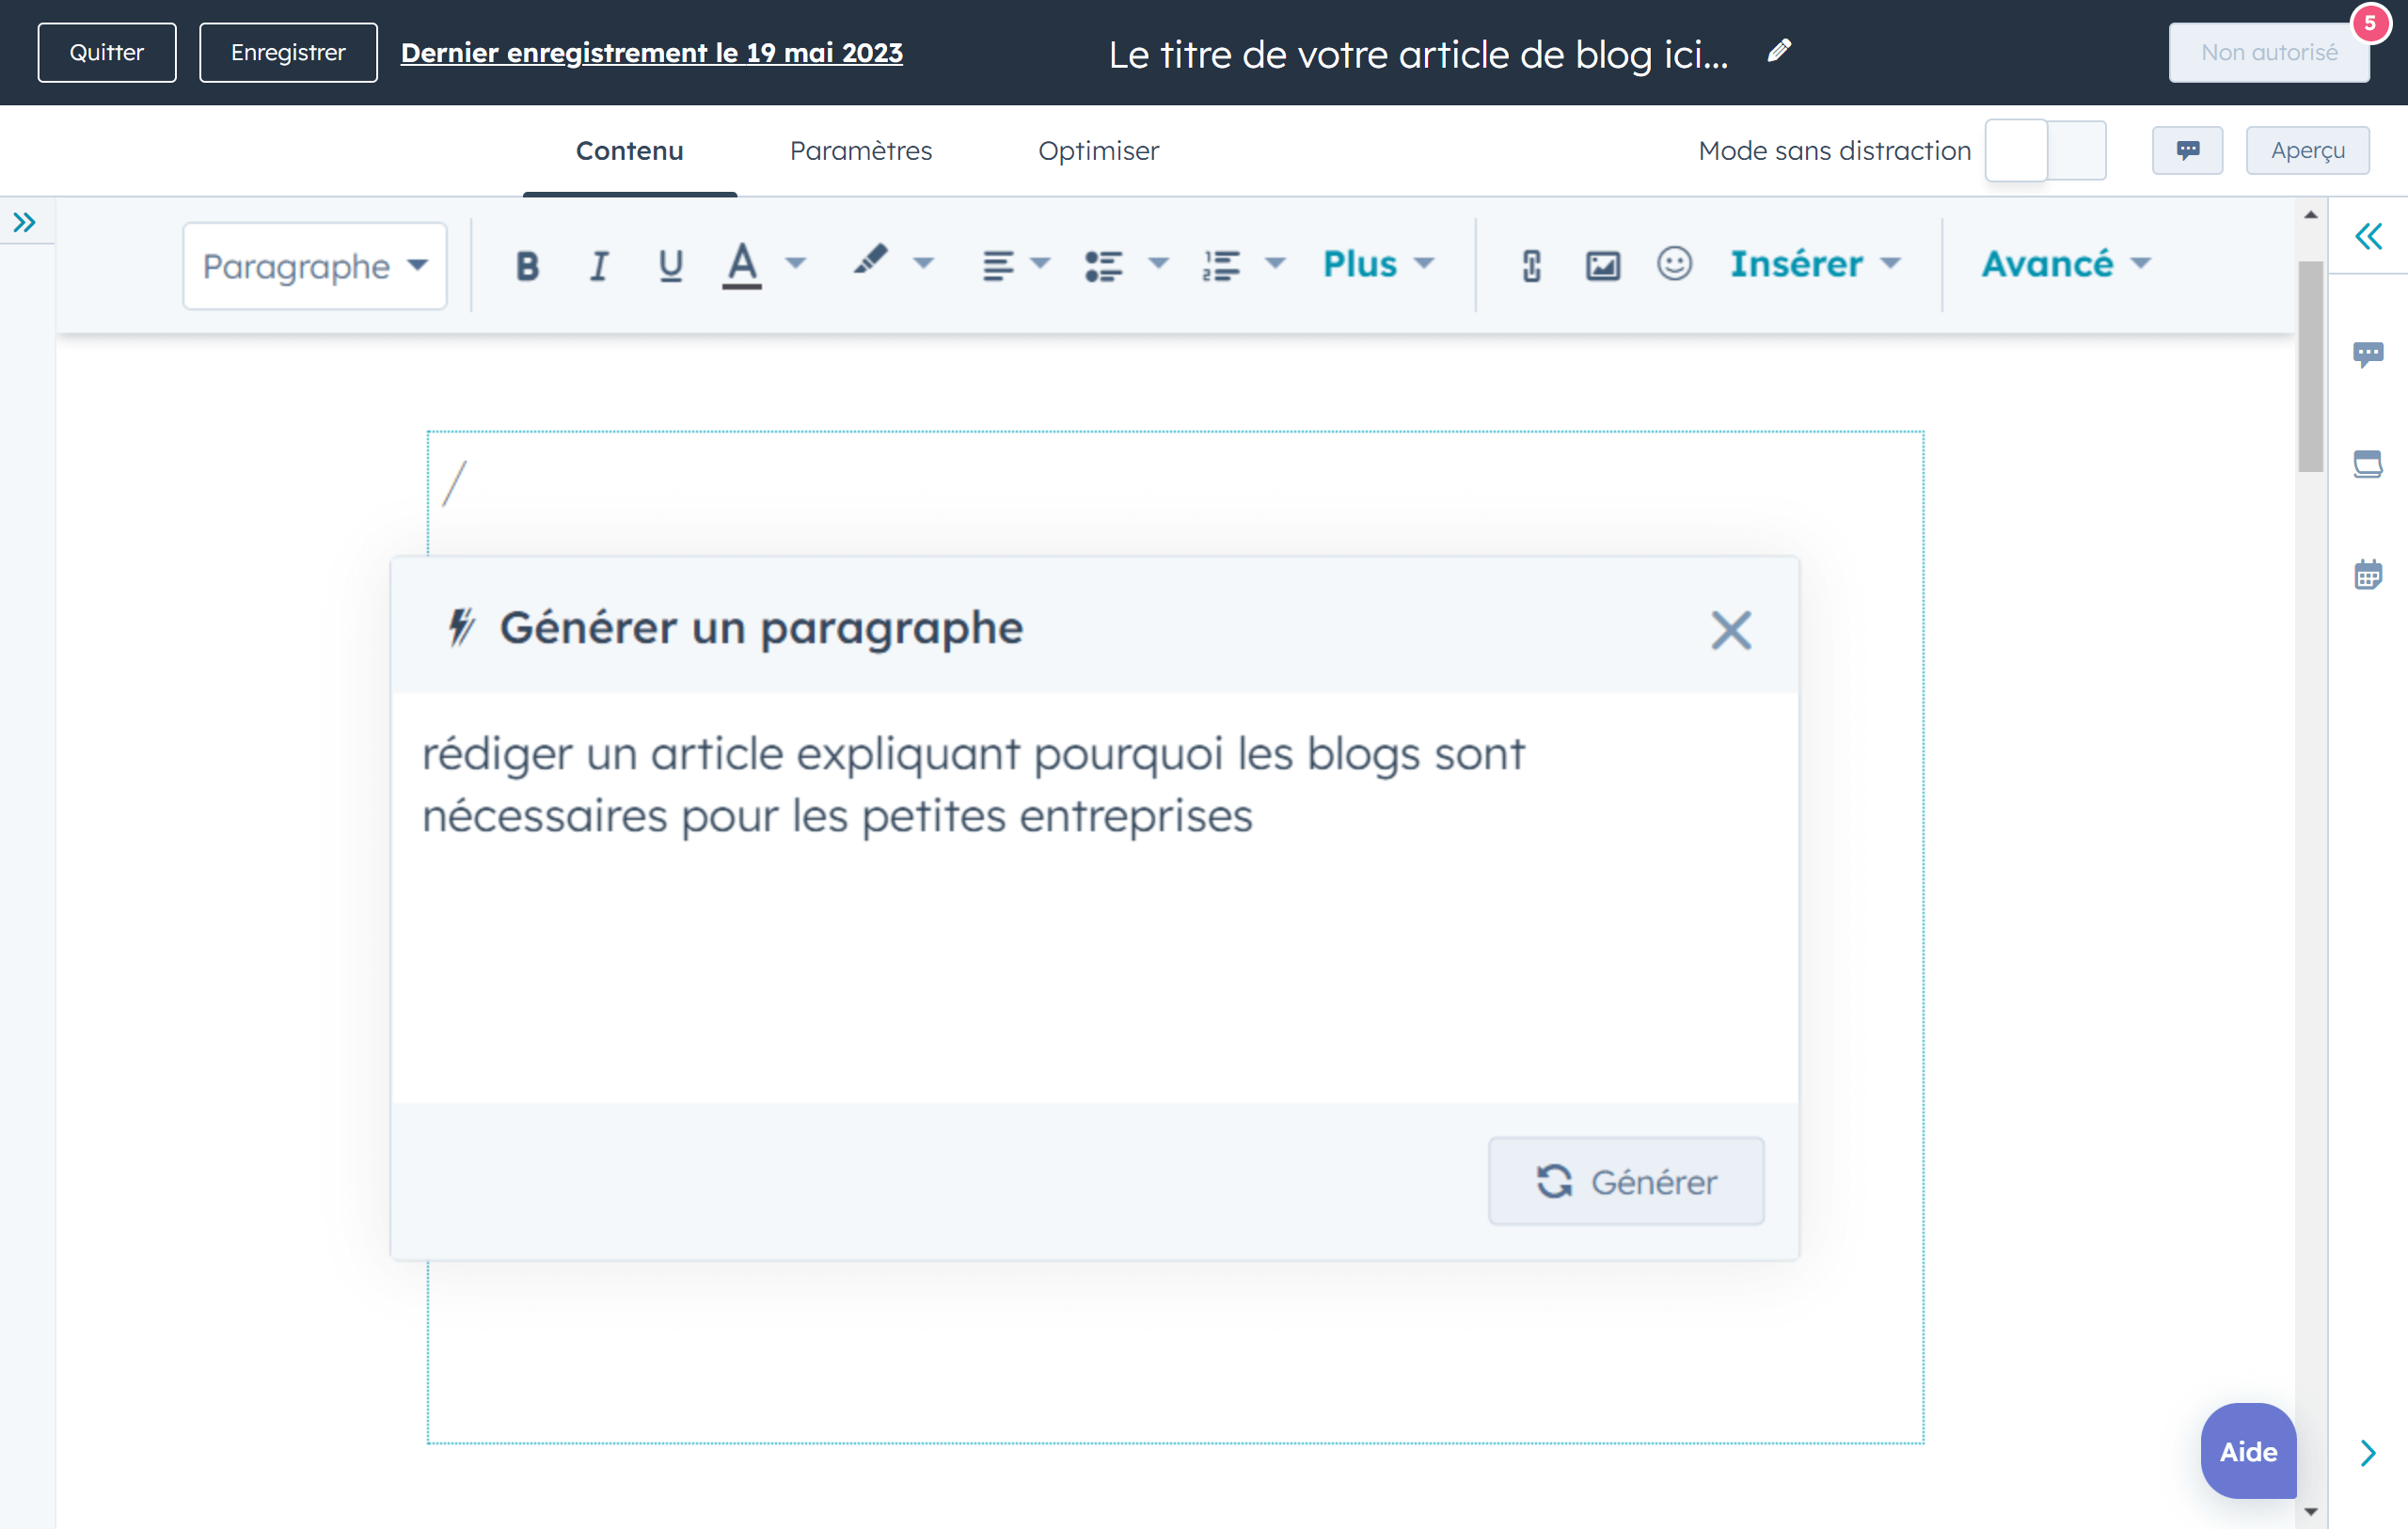Toggle bold formatting
Viewport: 2408px width, 1529px height.
(x=527, y=265)
